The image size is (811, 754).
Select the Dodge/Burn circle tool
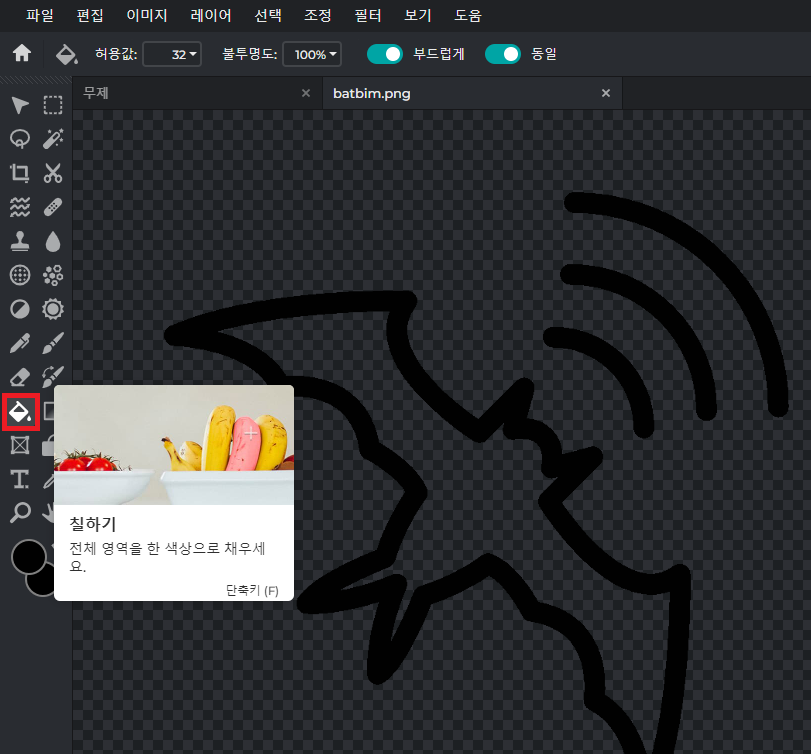coord(20,275)
